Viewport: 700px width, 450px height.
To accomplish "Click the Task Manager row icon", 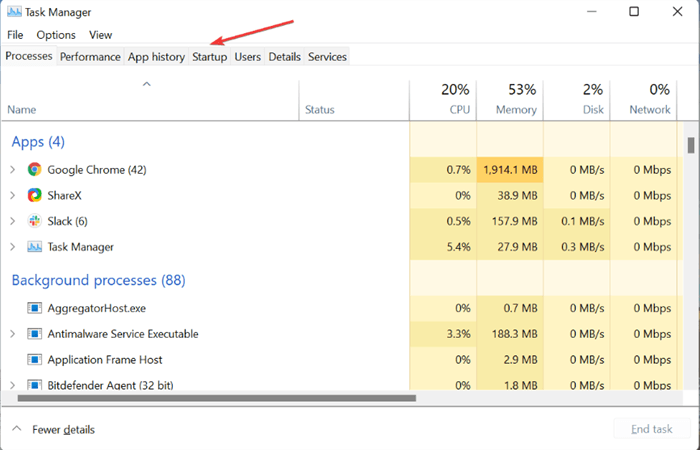I will [x=34, y=247].
